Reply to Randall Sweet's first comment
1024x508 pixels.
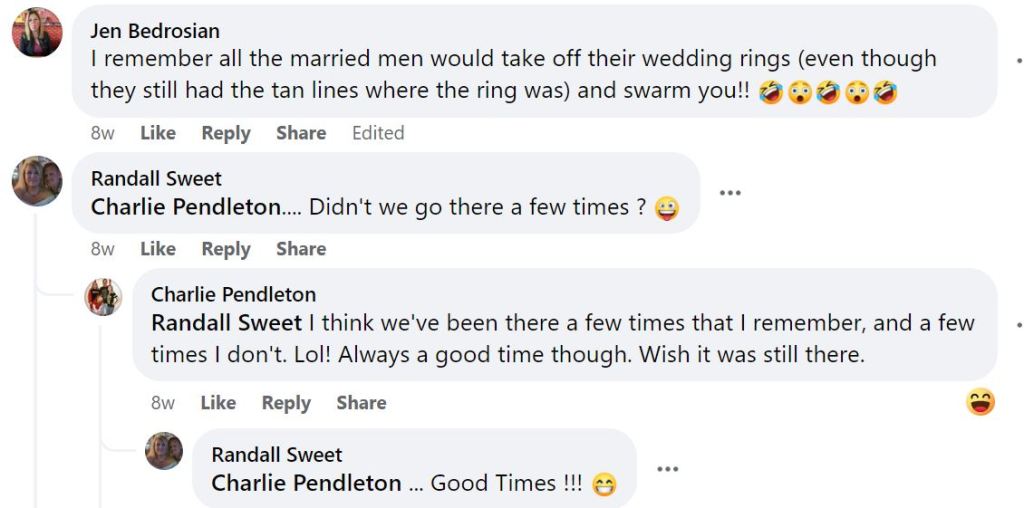(226, 249)
